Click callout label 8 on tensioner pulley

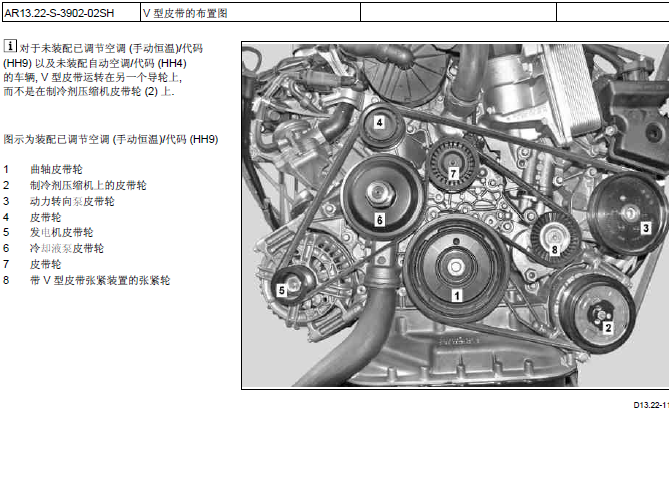pos(554,250)
